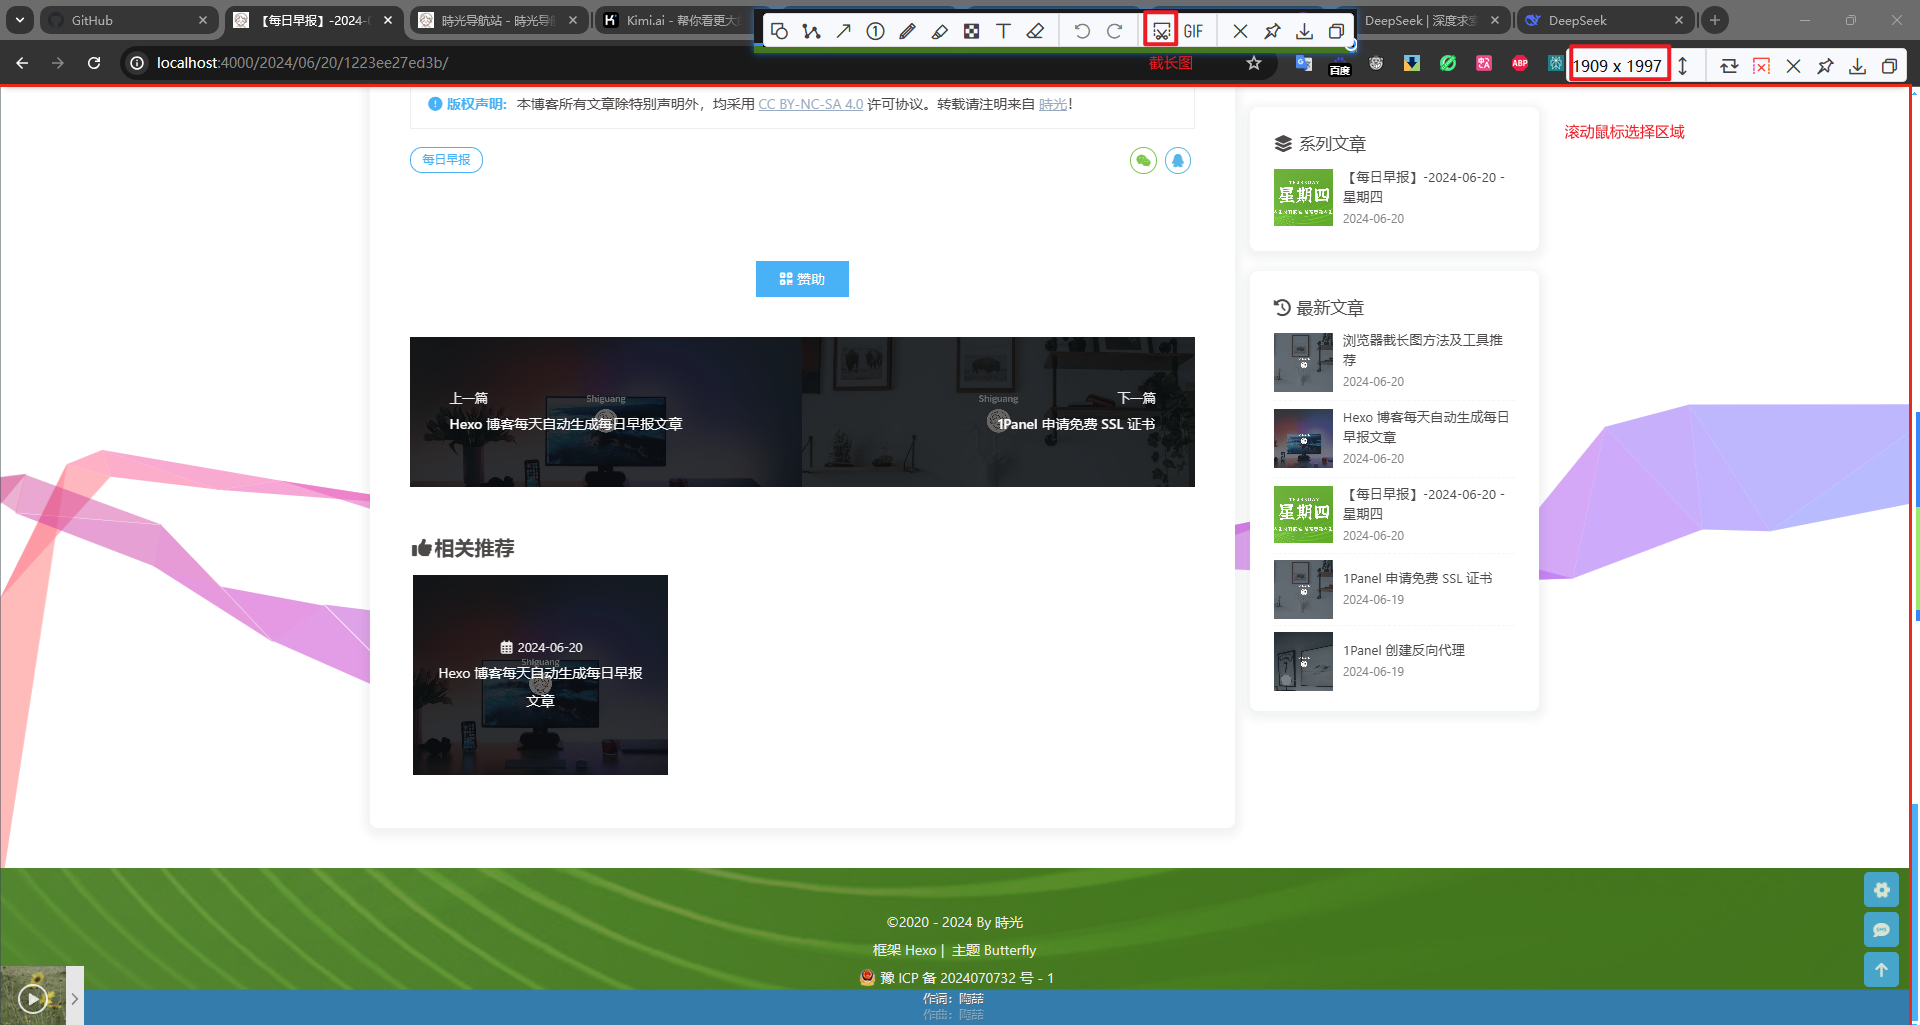Select the numbered marker tool
The image size is (1920, 1025).
pyautogui.click(x=875, y=31)
